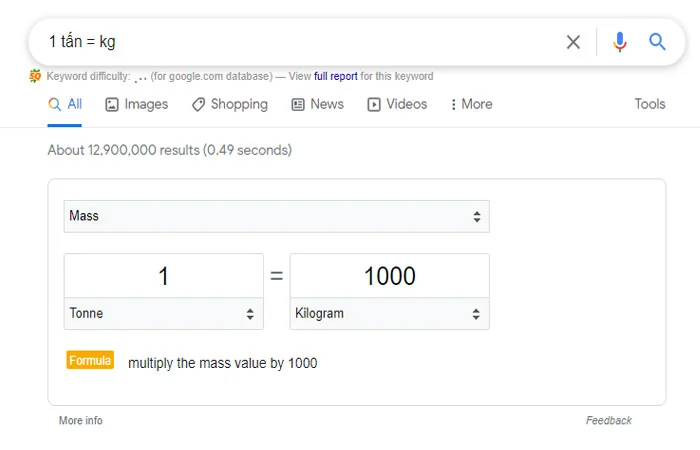The image size is (700, 450).
Task: Click inside the search box text '1 tấn = kg'
Action: tap(82, 42)
